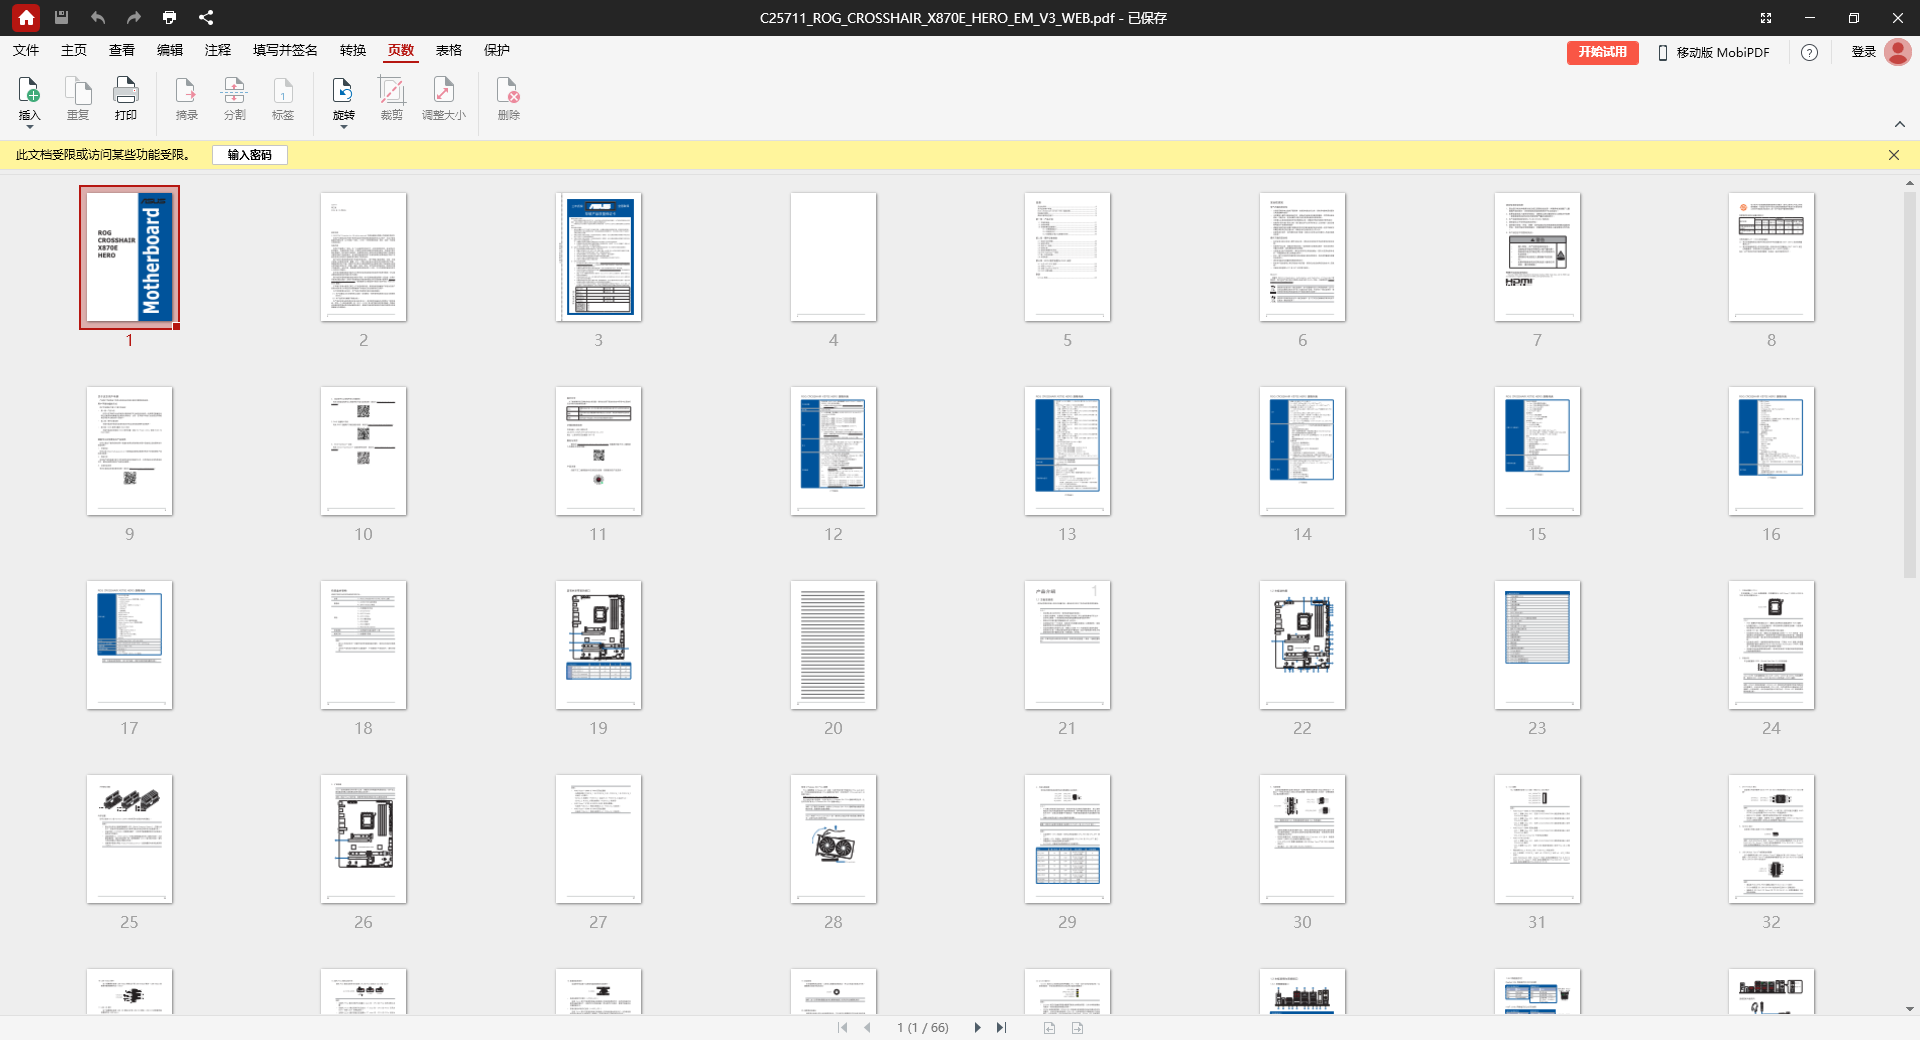The width and height of the screenshot is (1920, 1040).
Task: Select the page 8 thumbnail
Action: click(1771, 257)
